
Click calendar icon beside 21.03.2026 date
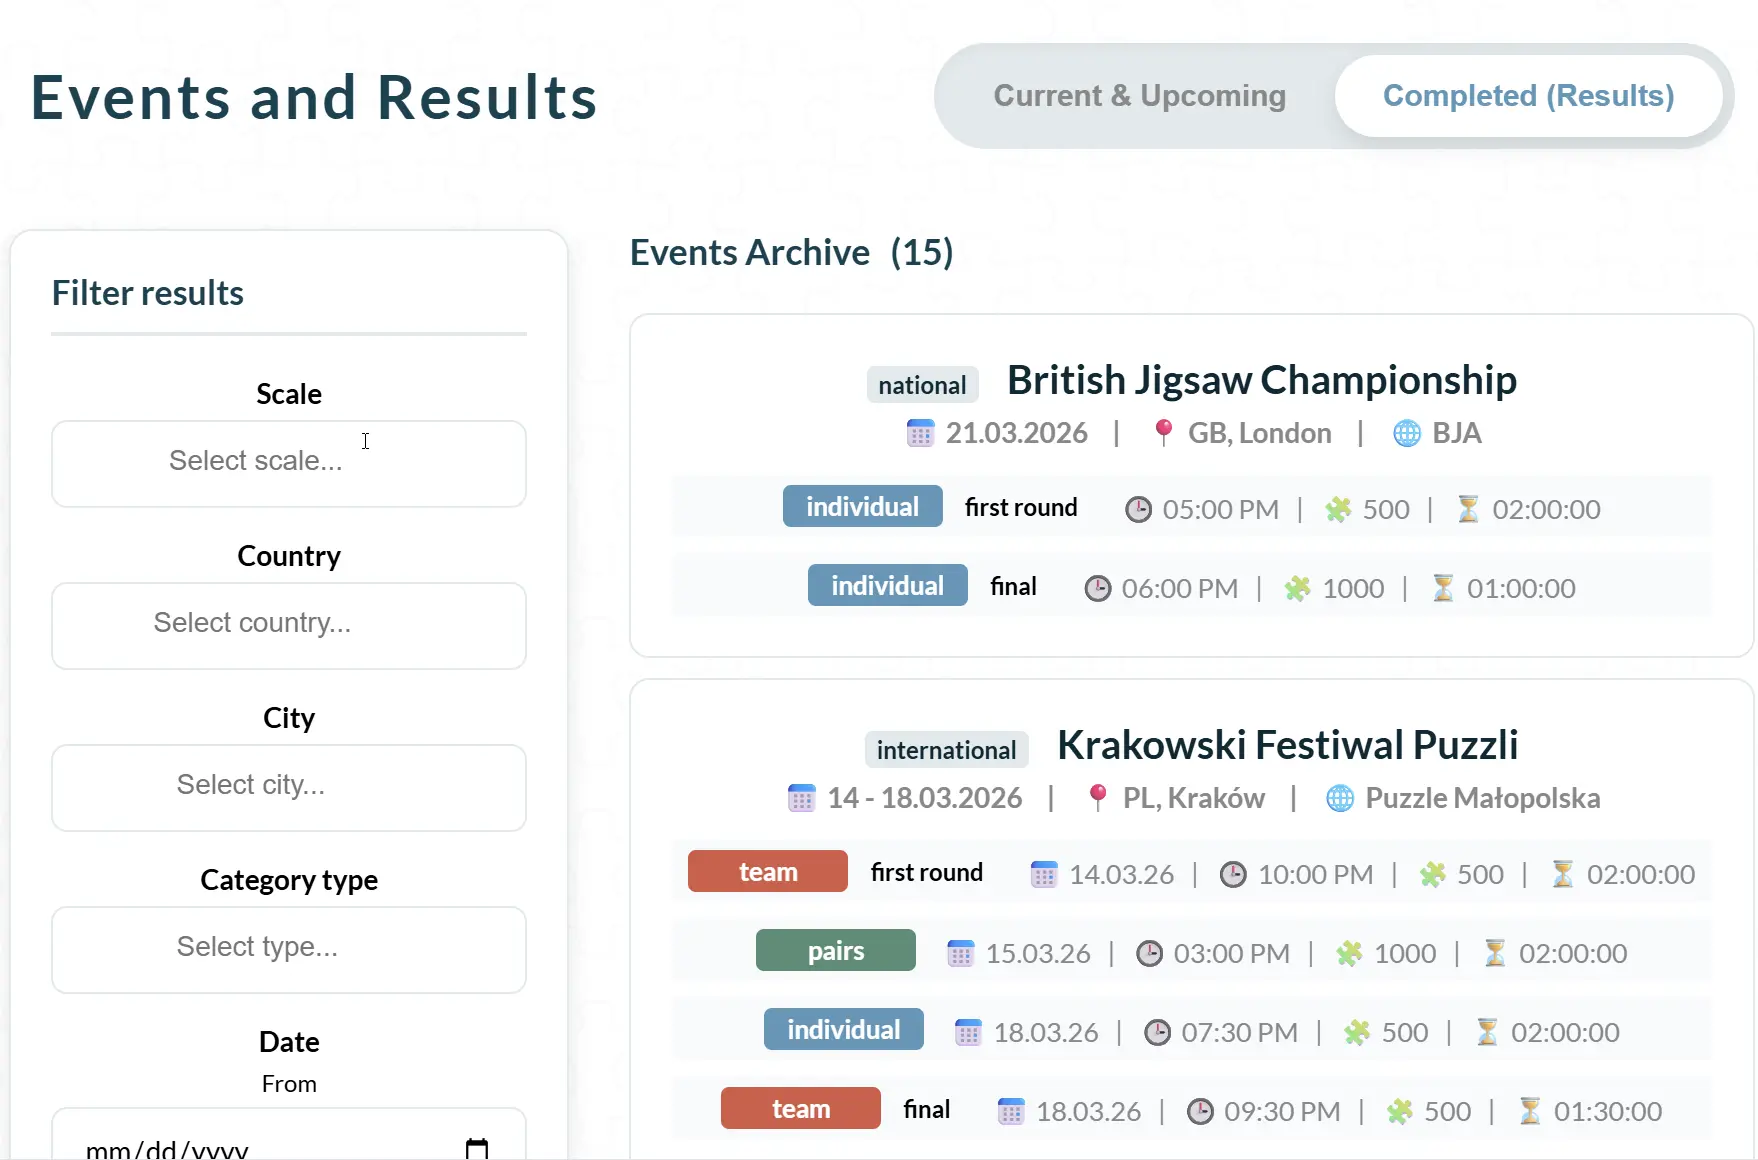pyautogui.click(x=920, y=434)
